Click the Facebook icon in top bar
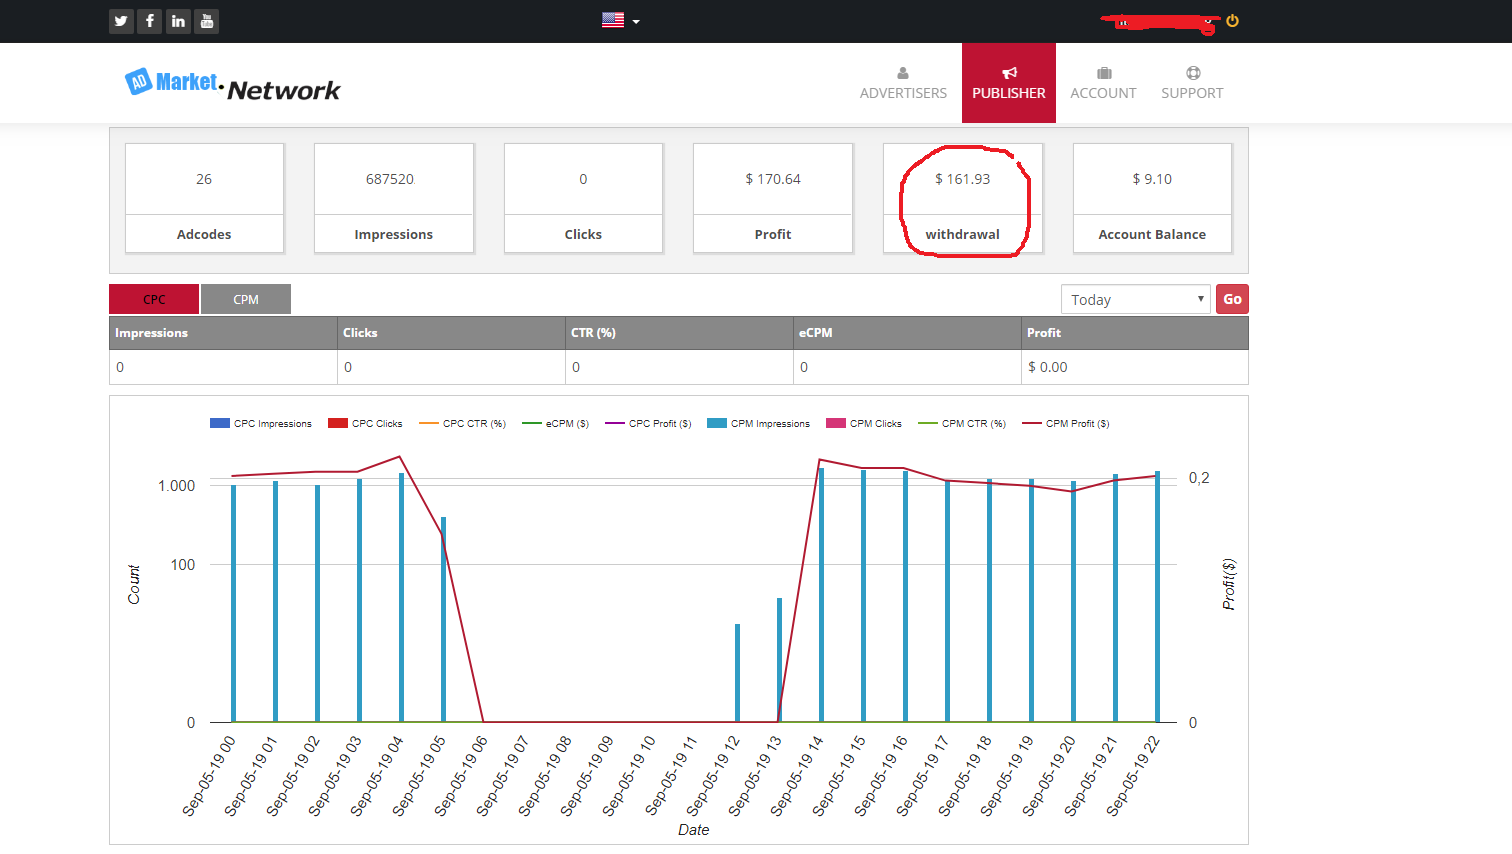The image size is (1512, 854). tap(149, 21)
